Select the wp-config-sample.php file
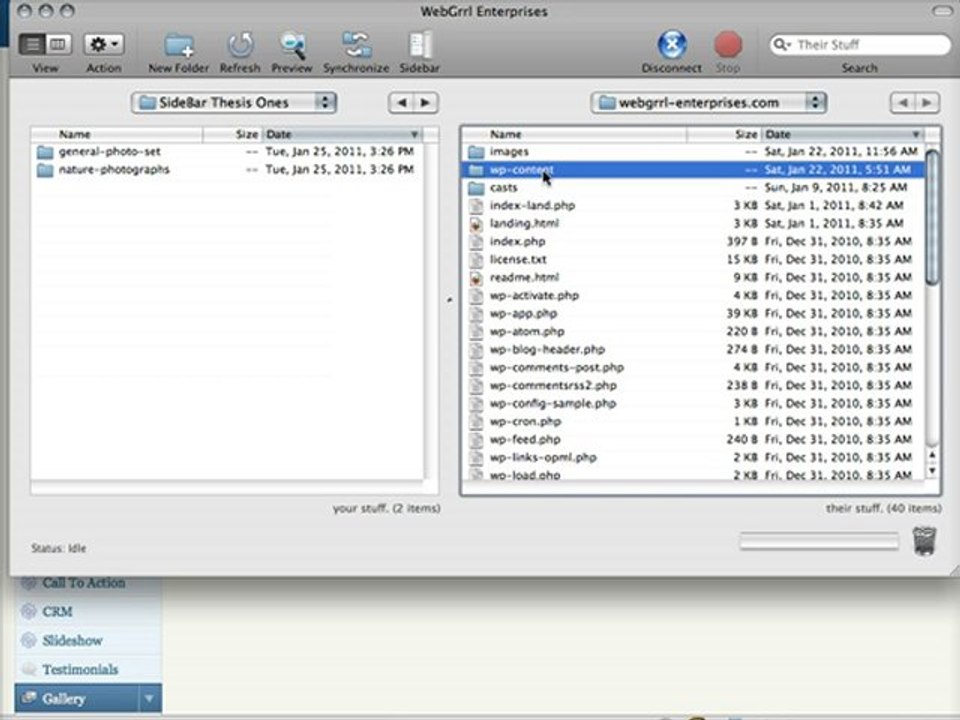The width and height of the screenshot is (960, 720). pos(693,403)
